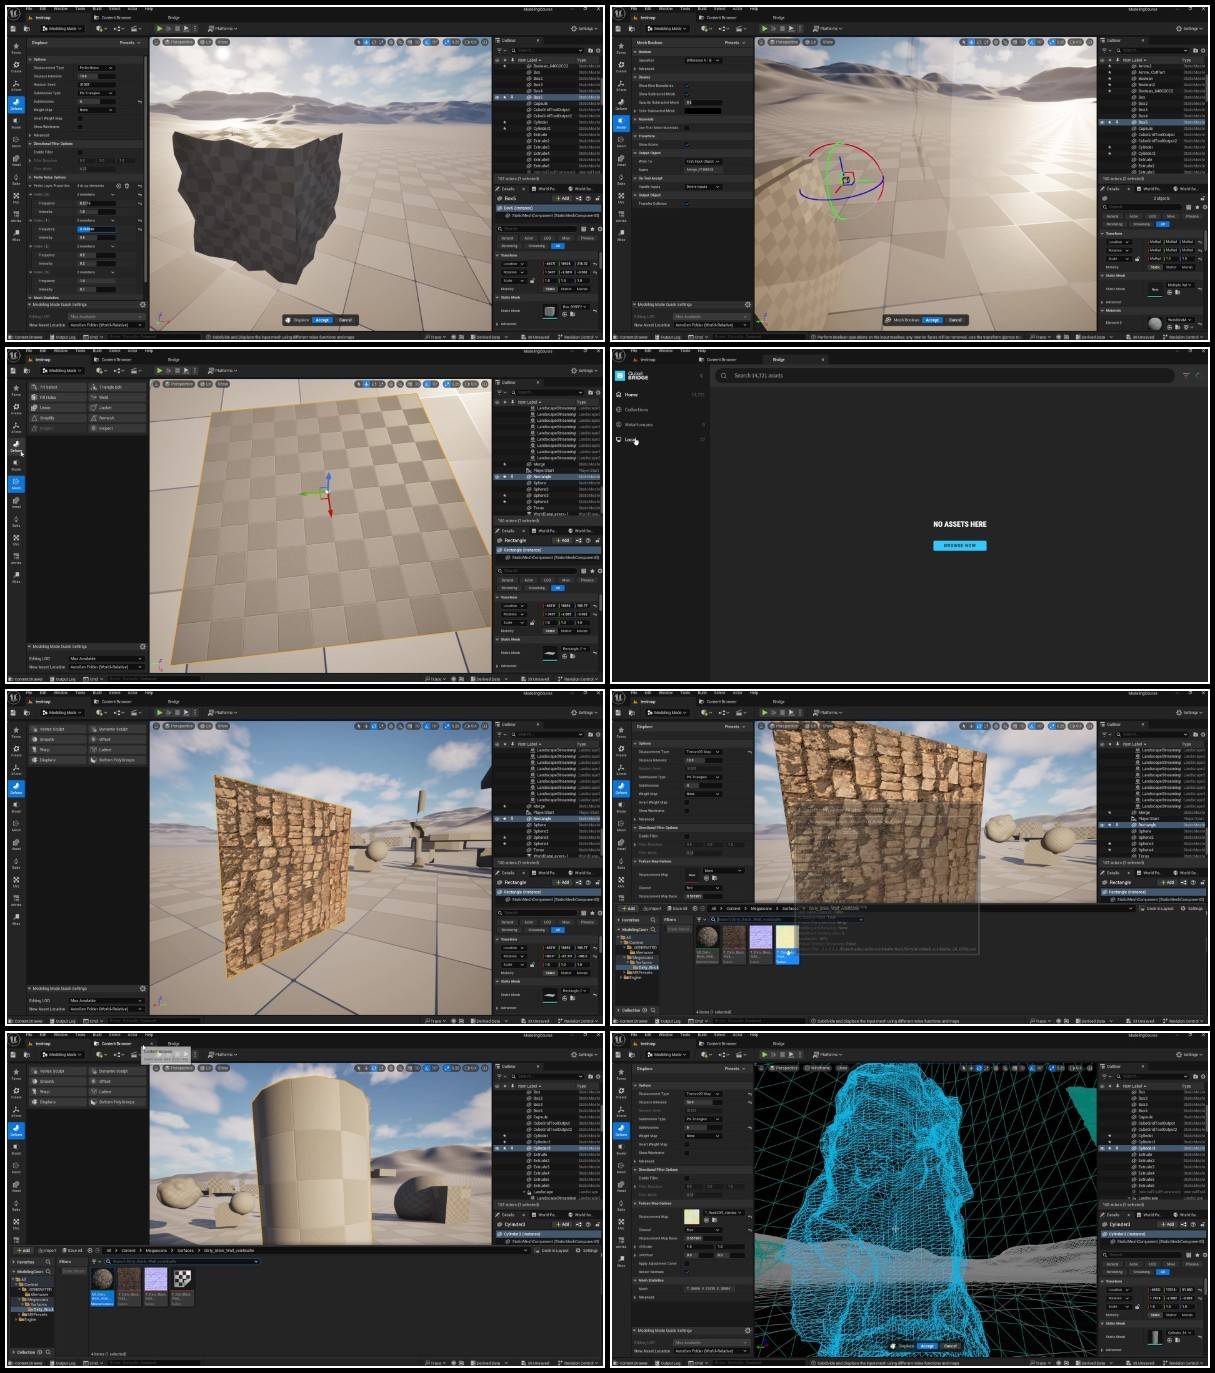1215x1373 pixels.
Task: Choose Warp in brick-wall window's Deform tools
Action: point(59,749)
